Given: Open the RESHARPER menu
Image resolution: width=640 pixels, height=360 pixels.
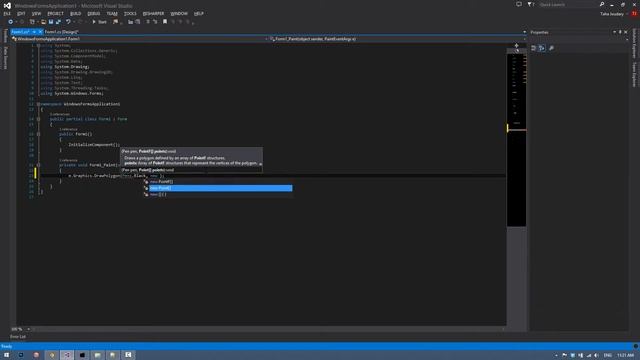Looking at the screenshot, I should tap(153, 13).
